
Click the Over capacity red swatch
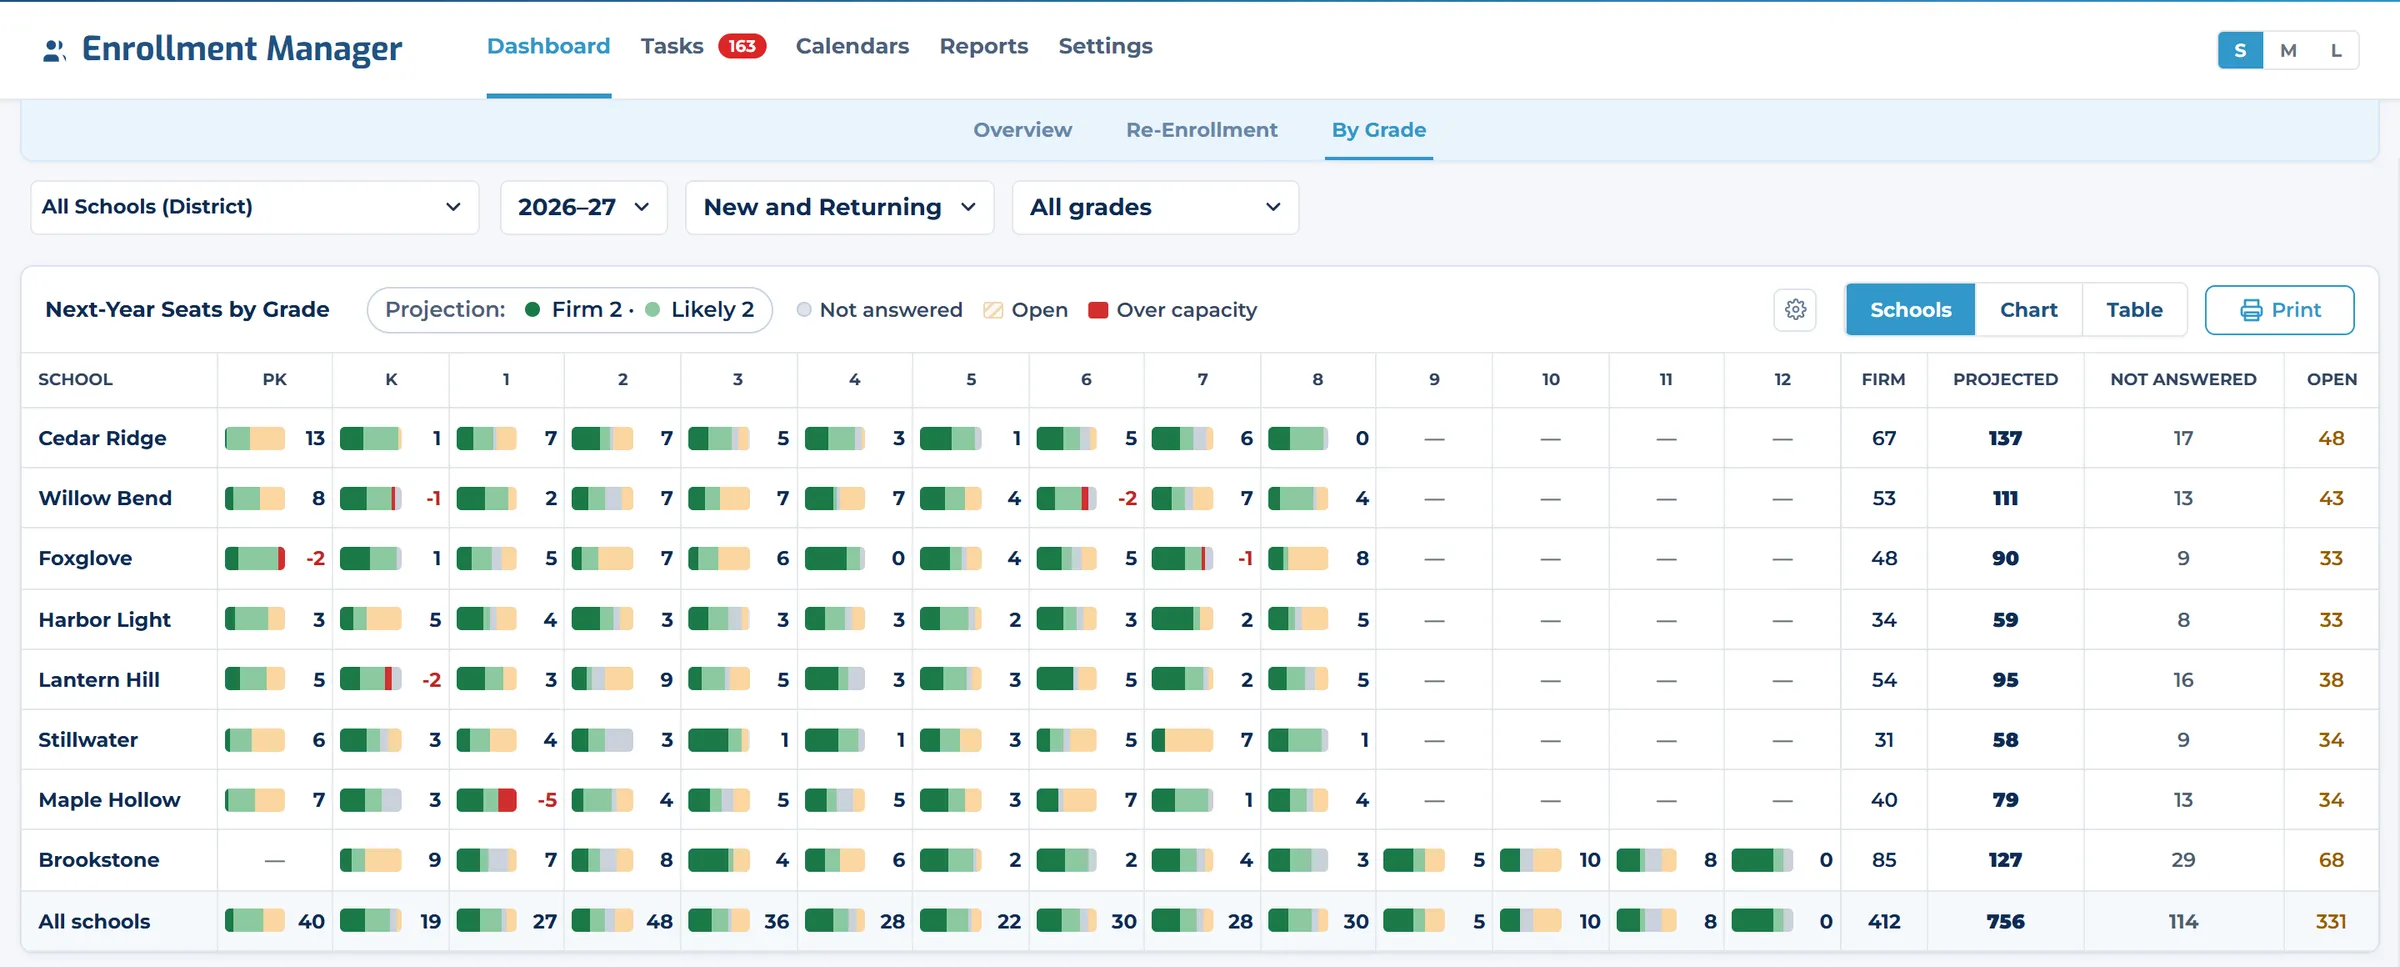(x=1098, y=310)
